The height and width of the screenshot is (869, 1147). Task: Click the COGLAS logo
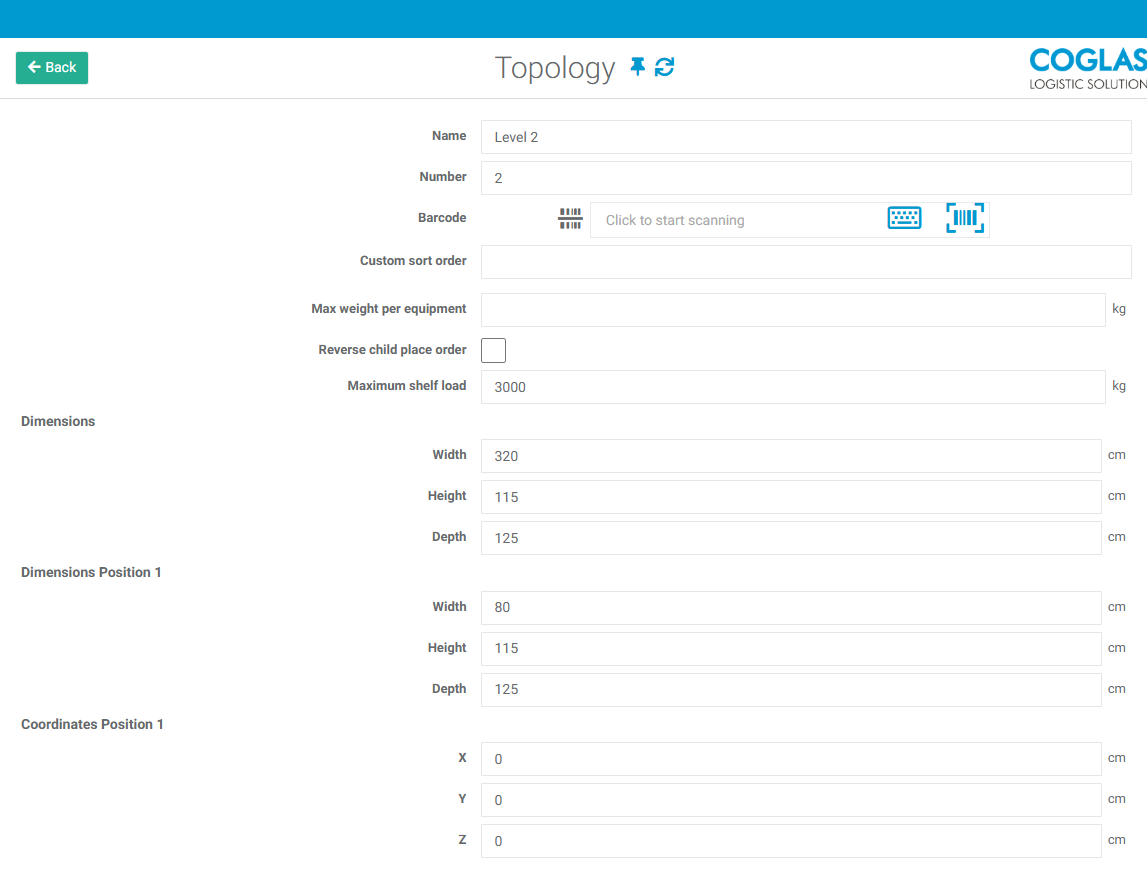(x=1086, y=67)
